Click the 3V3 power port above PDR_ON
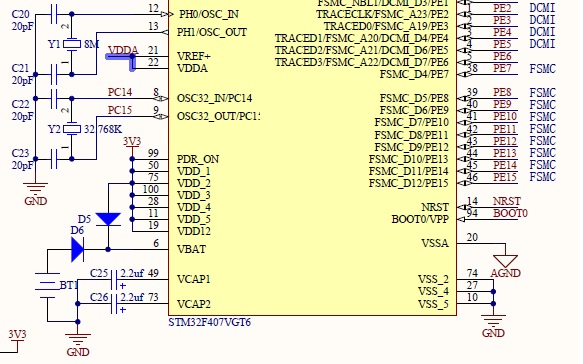 [132, 145]
